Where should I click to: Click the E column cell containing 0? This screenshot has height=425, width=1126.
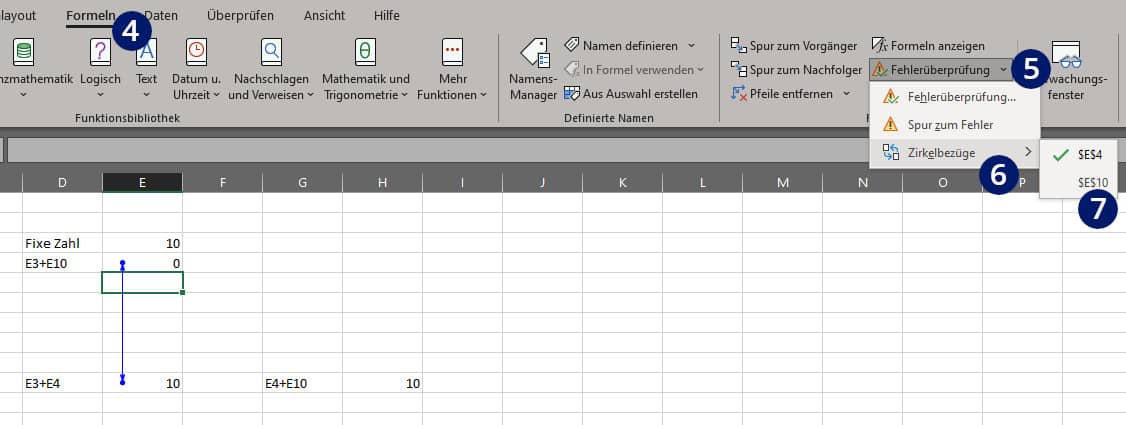click(142, 263)
